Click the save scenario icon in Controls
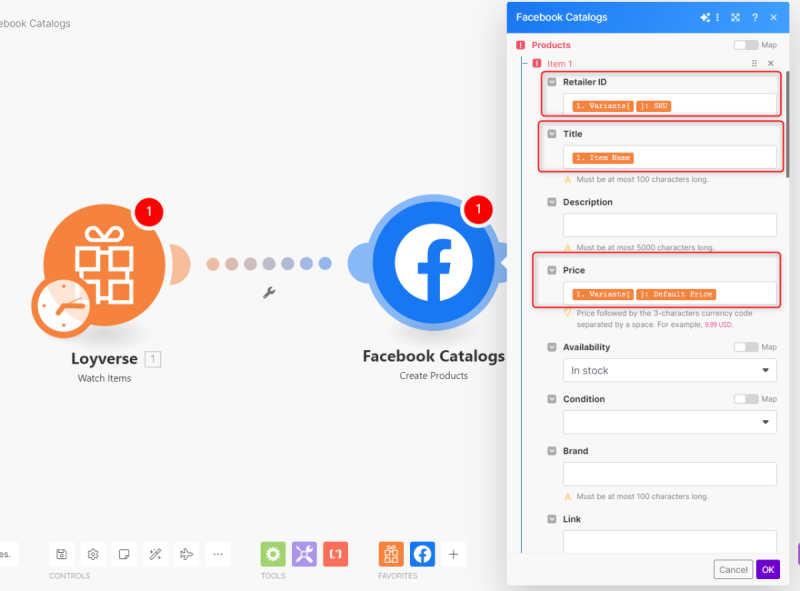The width and height of the screenshot is (800, 591). click(62, 554)
